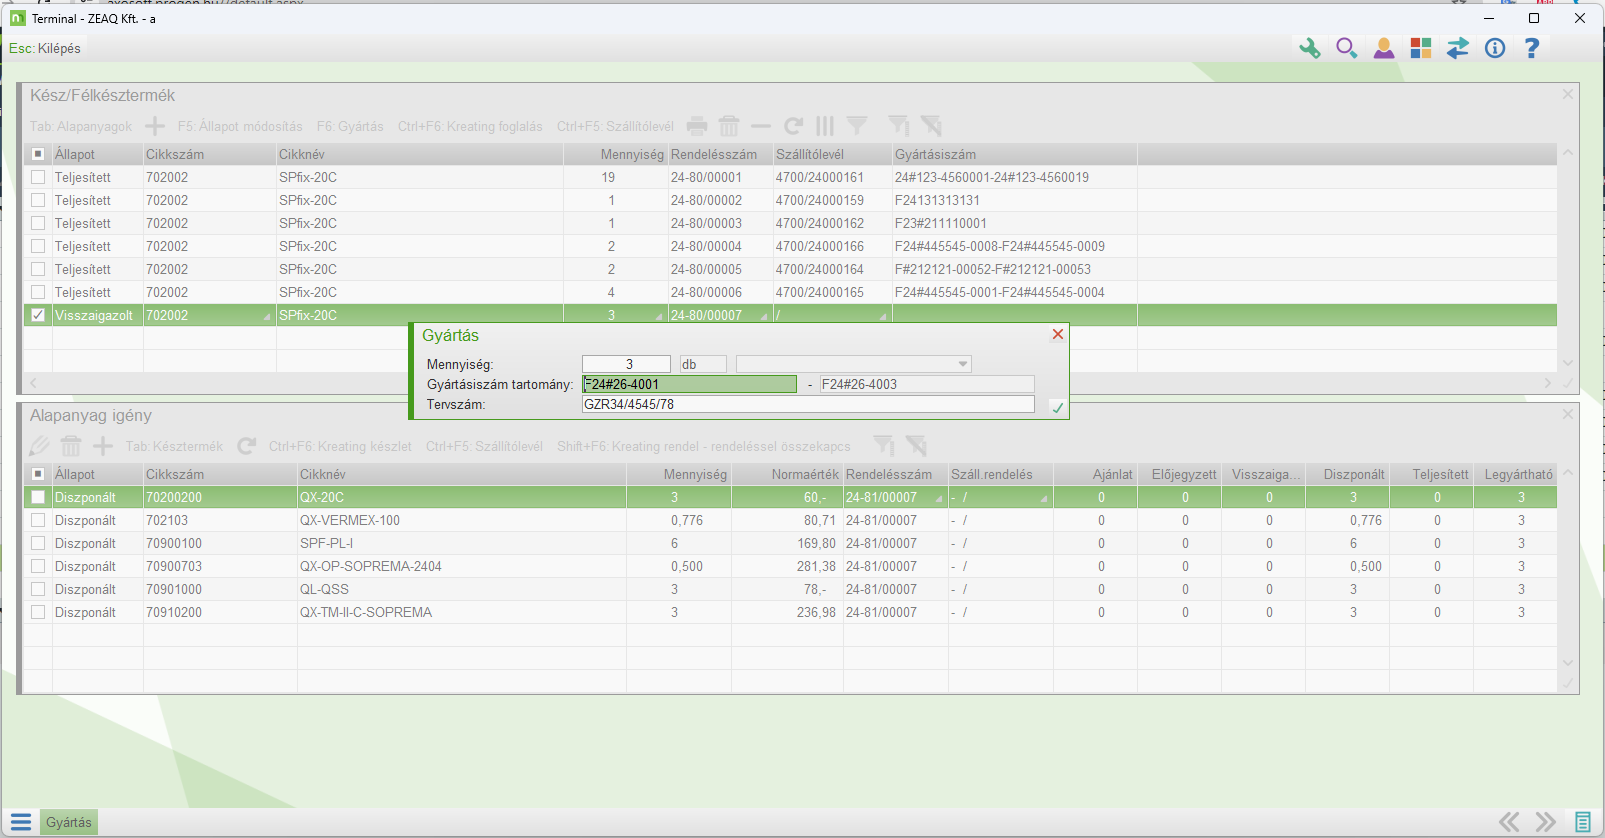Click the funnel-with-bar filter icon in Alapanyag igény
The width and height of the screenshot is (1605, 838).
(x=883, y=446)
